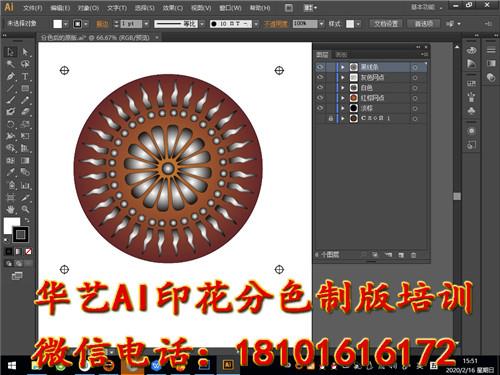Pick the Pen tool
This screenshot has height=375, width=500.
(x=10, y=76)
